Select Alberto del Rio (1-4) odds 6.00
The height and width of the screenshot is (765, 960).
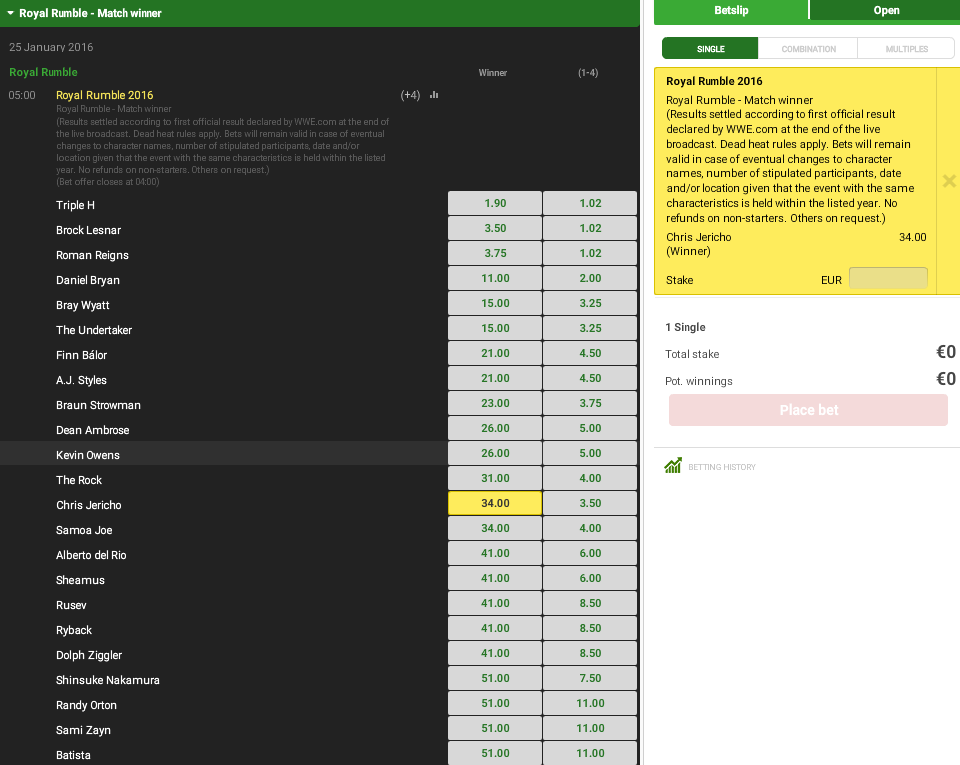tap(590, 554)
